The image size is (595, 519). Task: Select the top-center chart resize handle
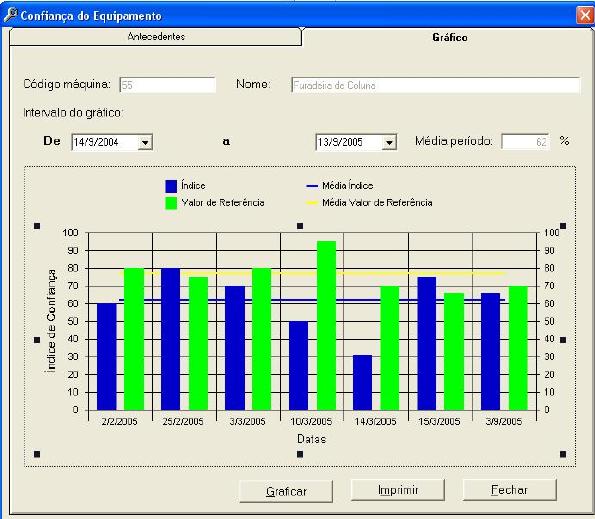tap(300, 226)
